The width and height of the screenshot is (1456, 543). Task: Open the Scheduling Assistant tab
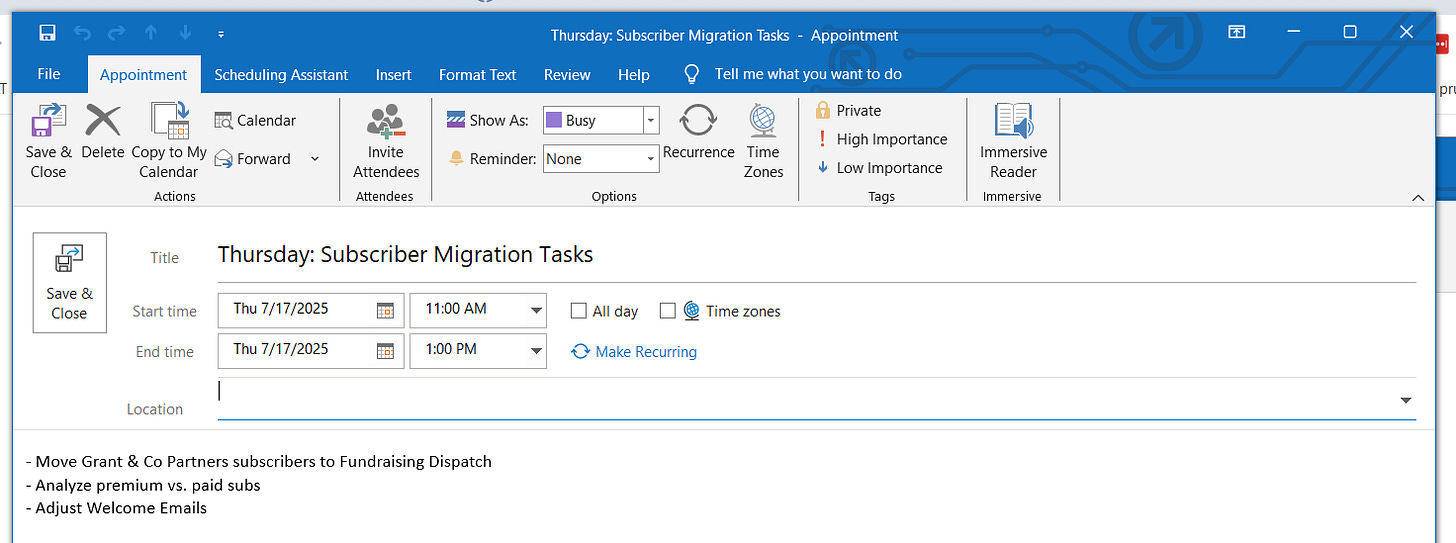pos(281,74)
